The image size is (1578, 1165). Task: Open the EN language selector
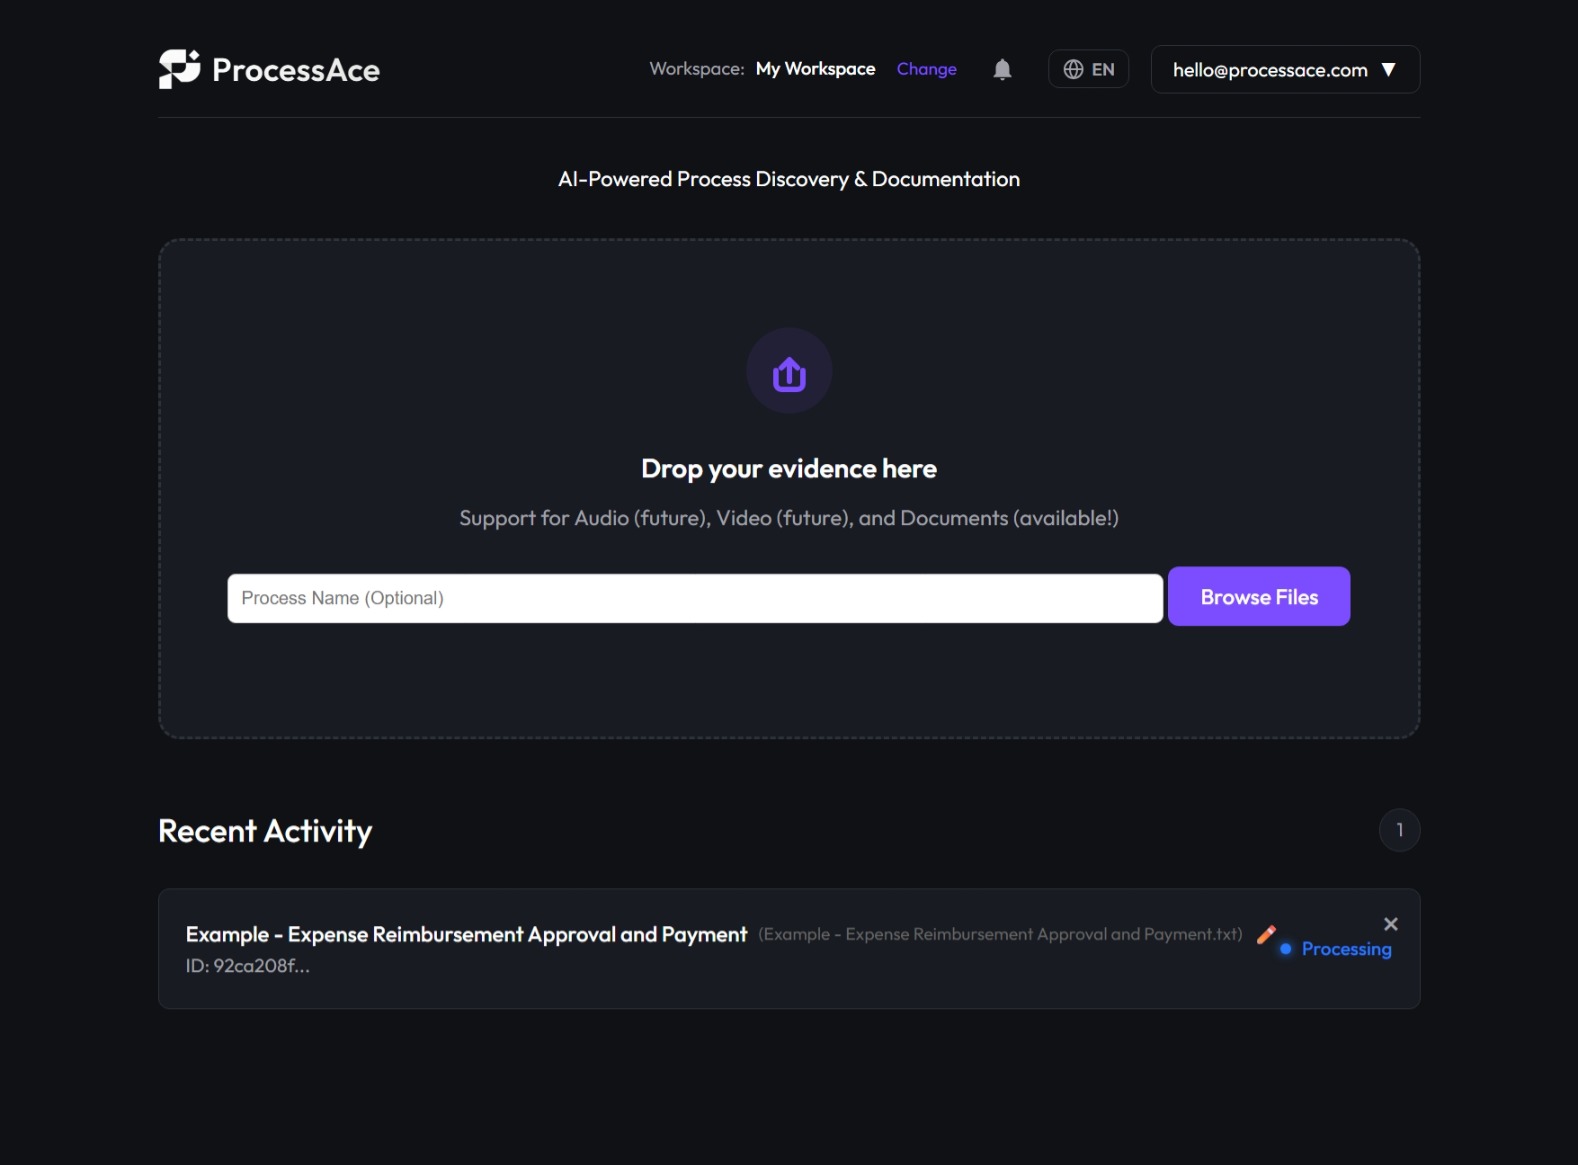coord(1088,69)
